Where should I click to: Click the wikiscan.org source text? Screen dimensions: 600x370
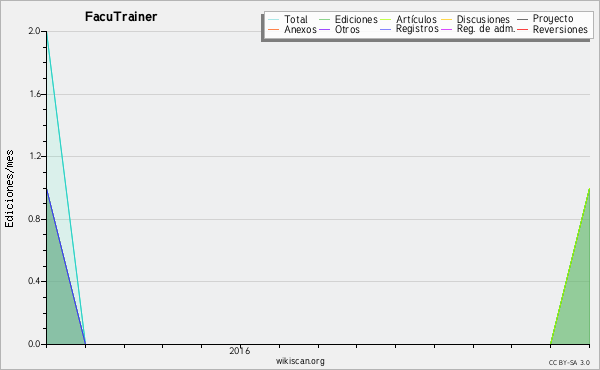click(300, 361)
